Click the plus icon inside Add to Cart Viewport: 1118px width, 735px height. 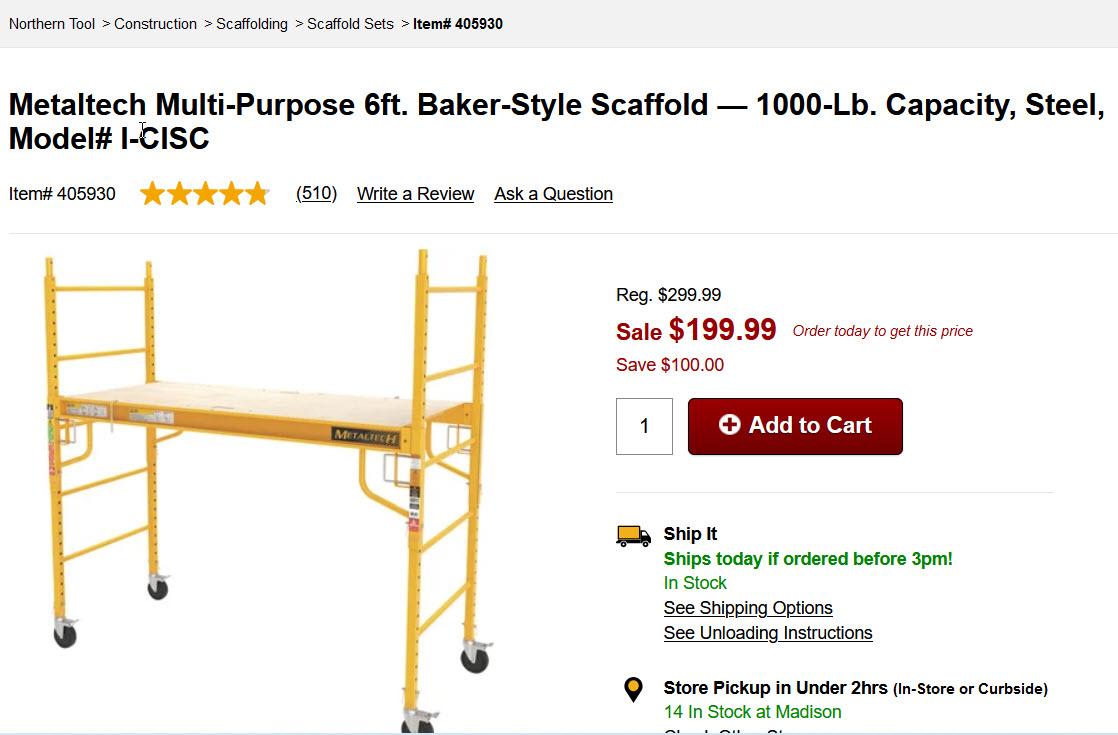(732, 426)
